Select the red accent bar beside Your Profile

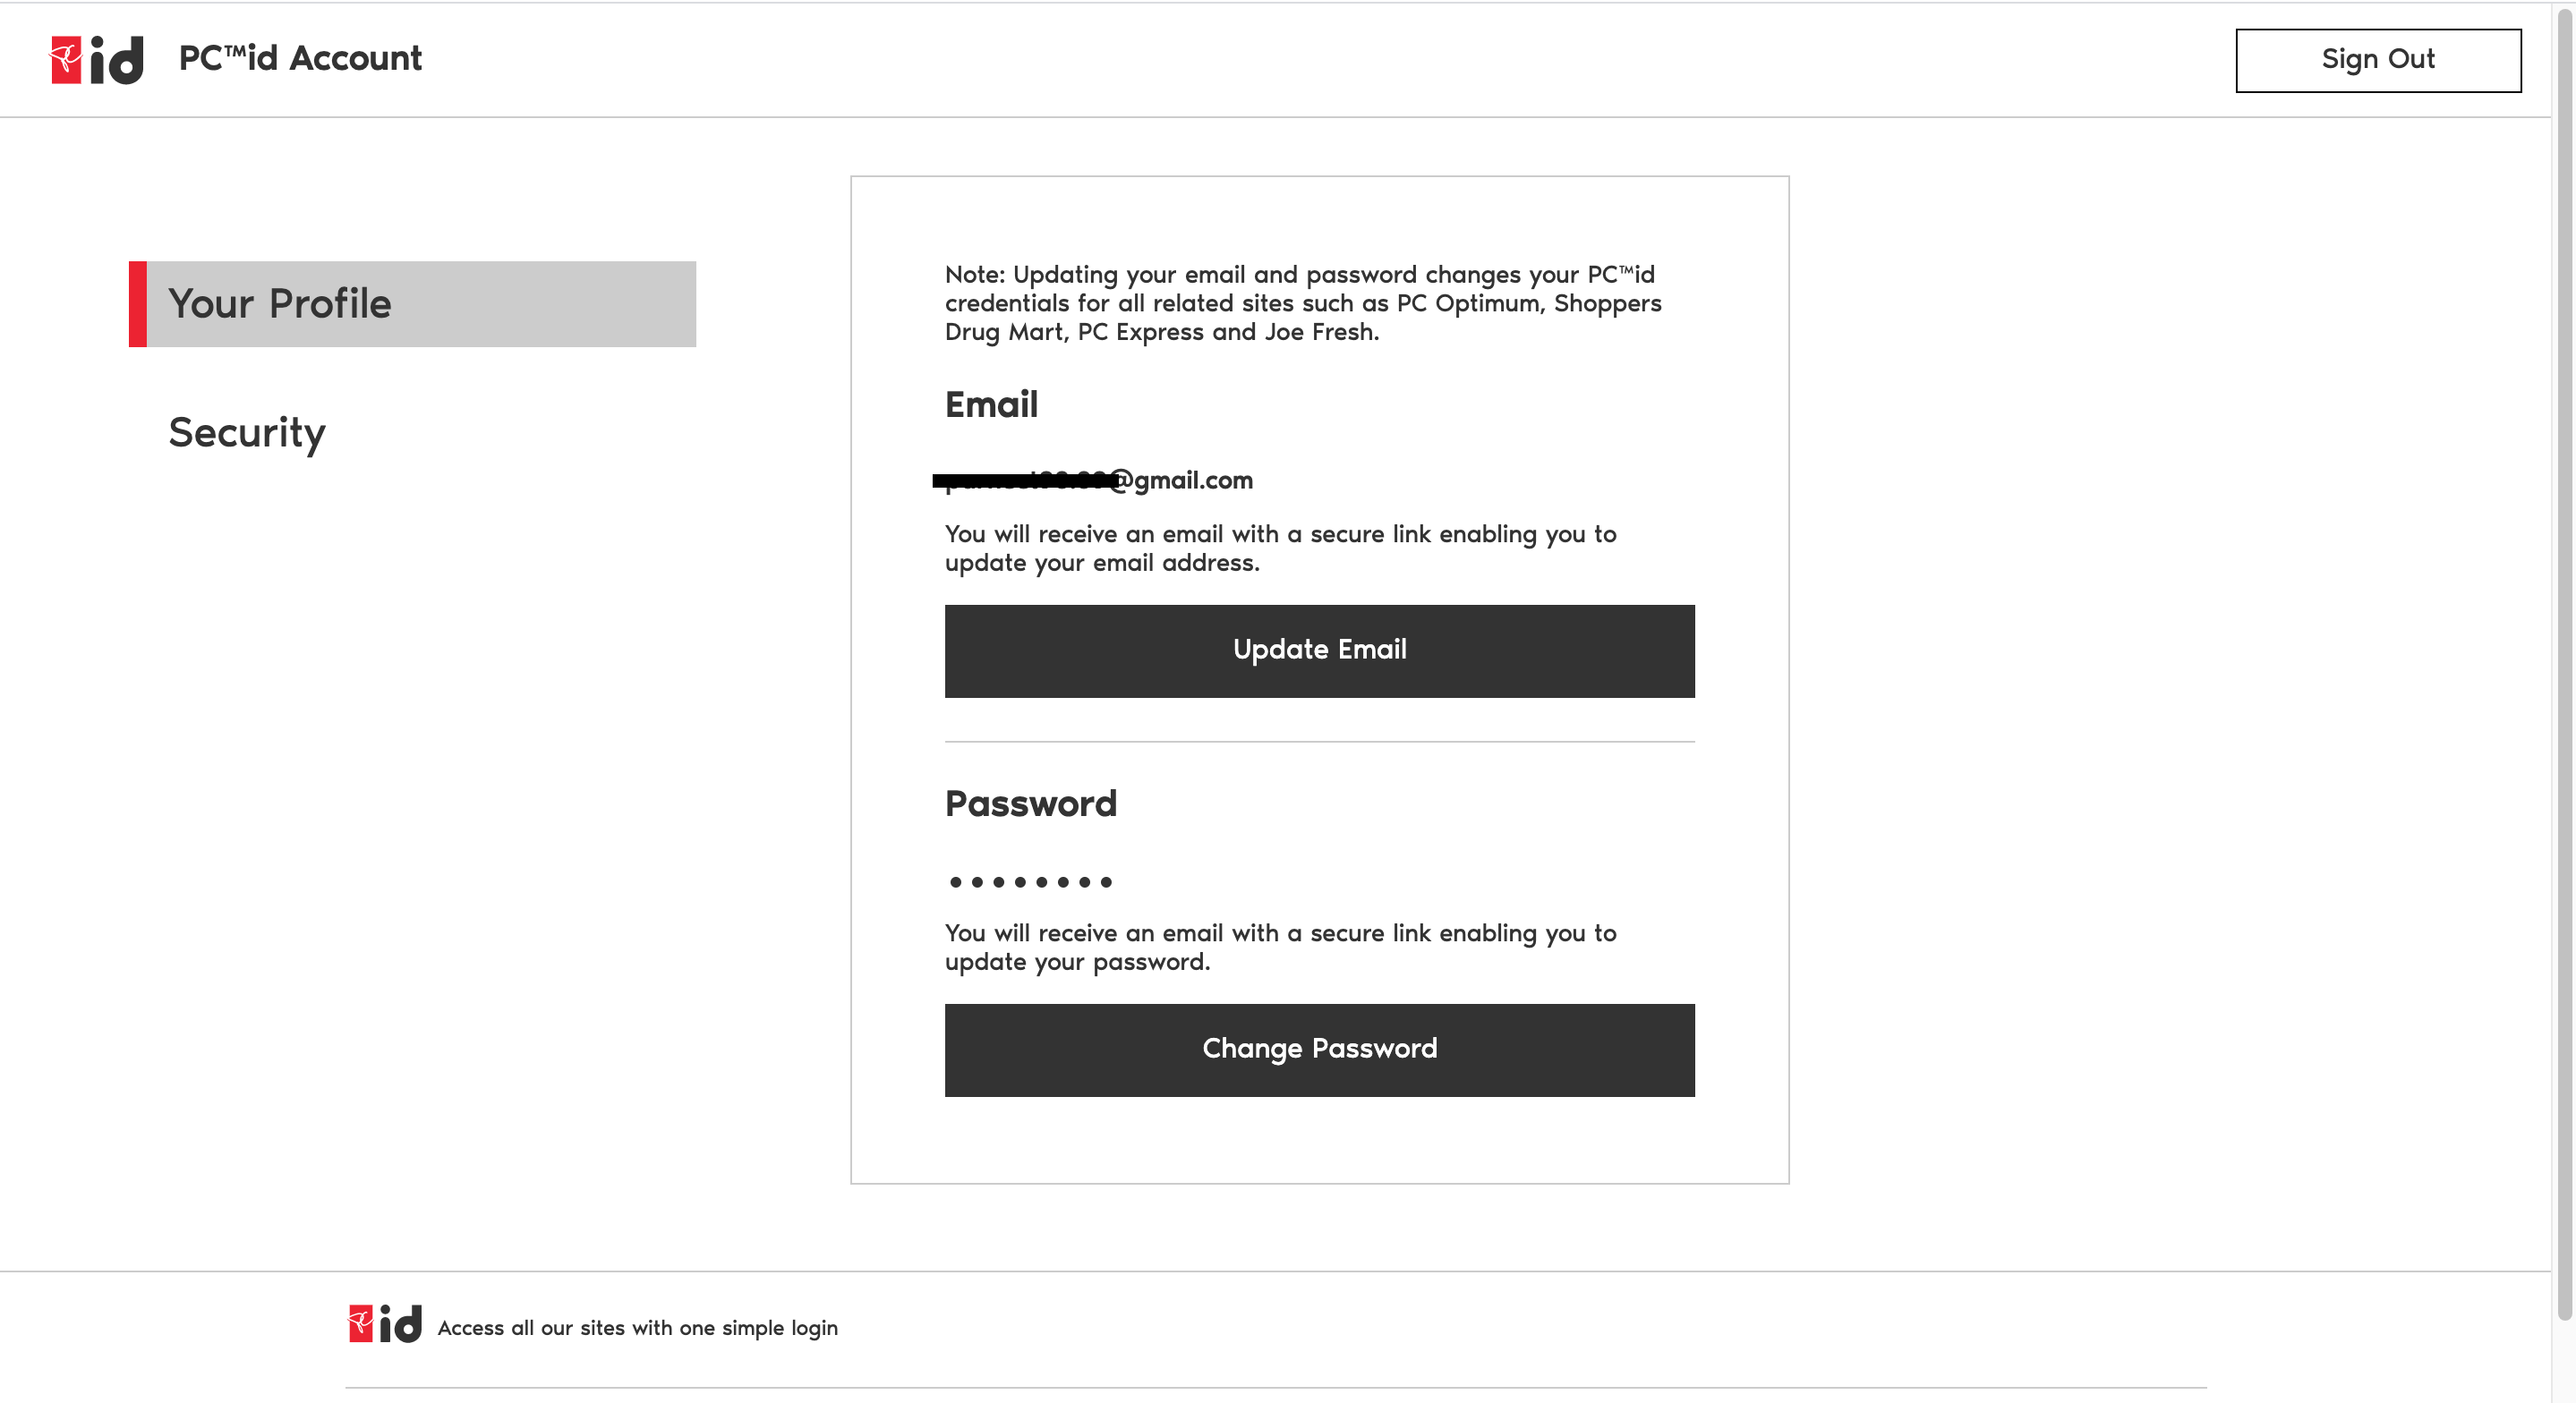point(138,303)
